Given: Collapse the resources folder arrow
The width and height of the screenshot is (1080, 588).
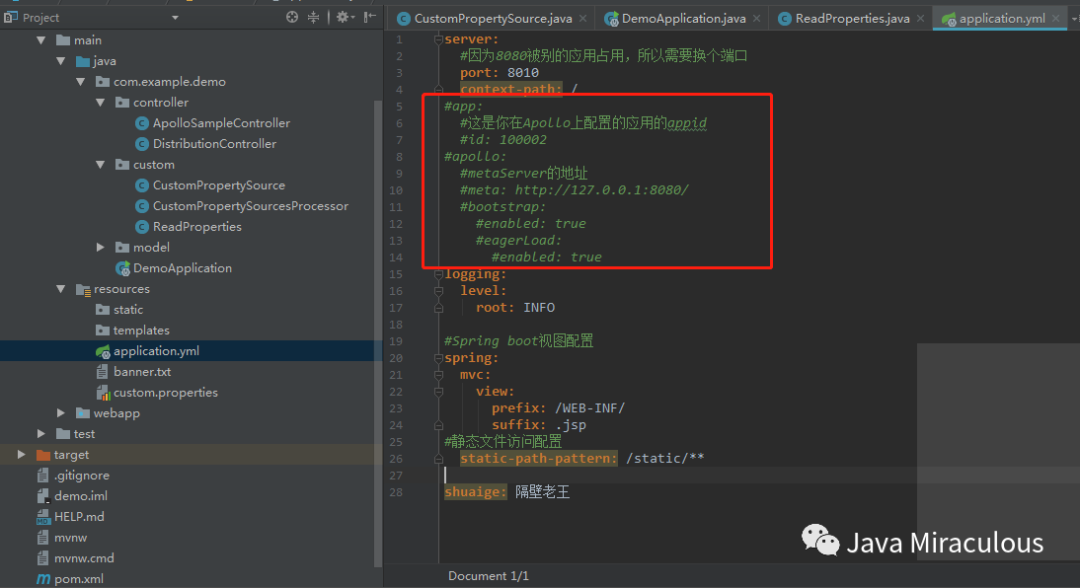Looking at the screenshot, I should [61, 288].
